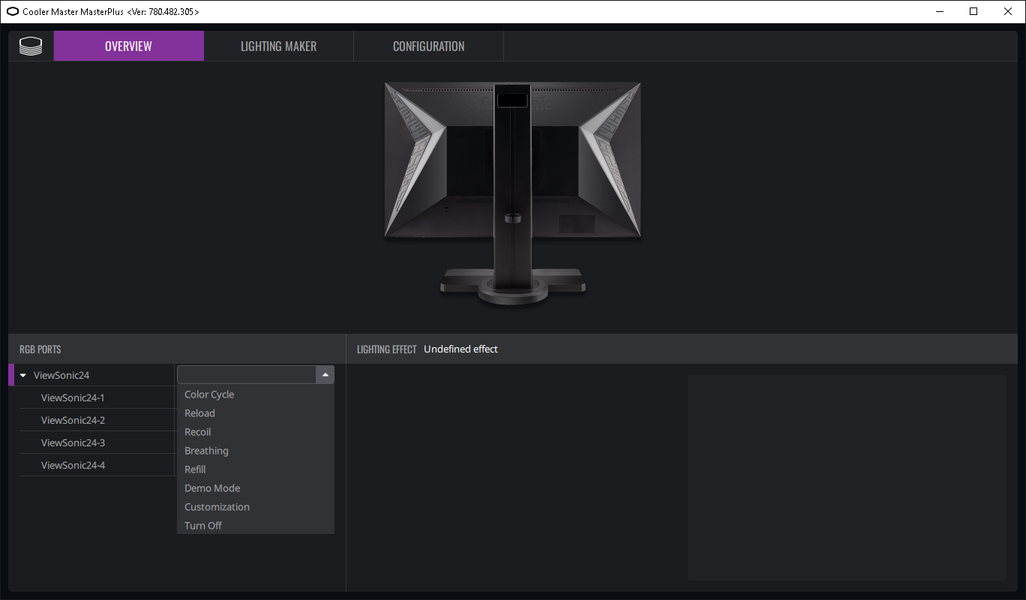
Task: Click the lighting effect combo box field
Action: [247, 374]
